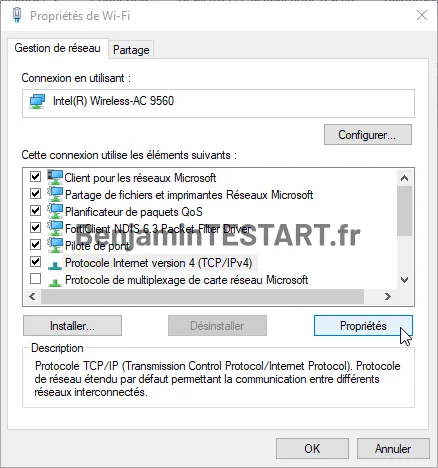Toggle Planificateur de paquets QoS checkbox
Viewport: 438px width, 468px height.
(x=35, y=210)
